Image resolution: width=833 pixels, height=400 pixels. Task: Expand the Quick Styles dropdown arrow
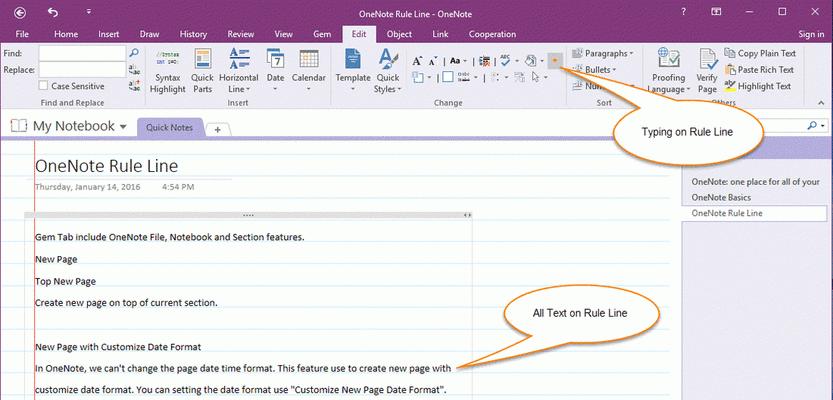(x=400, y=89)
